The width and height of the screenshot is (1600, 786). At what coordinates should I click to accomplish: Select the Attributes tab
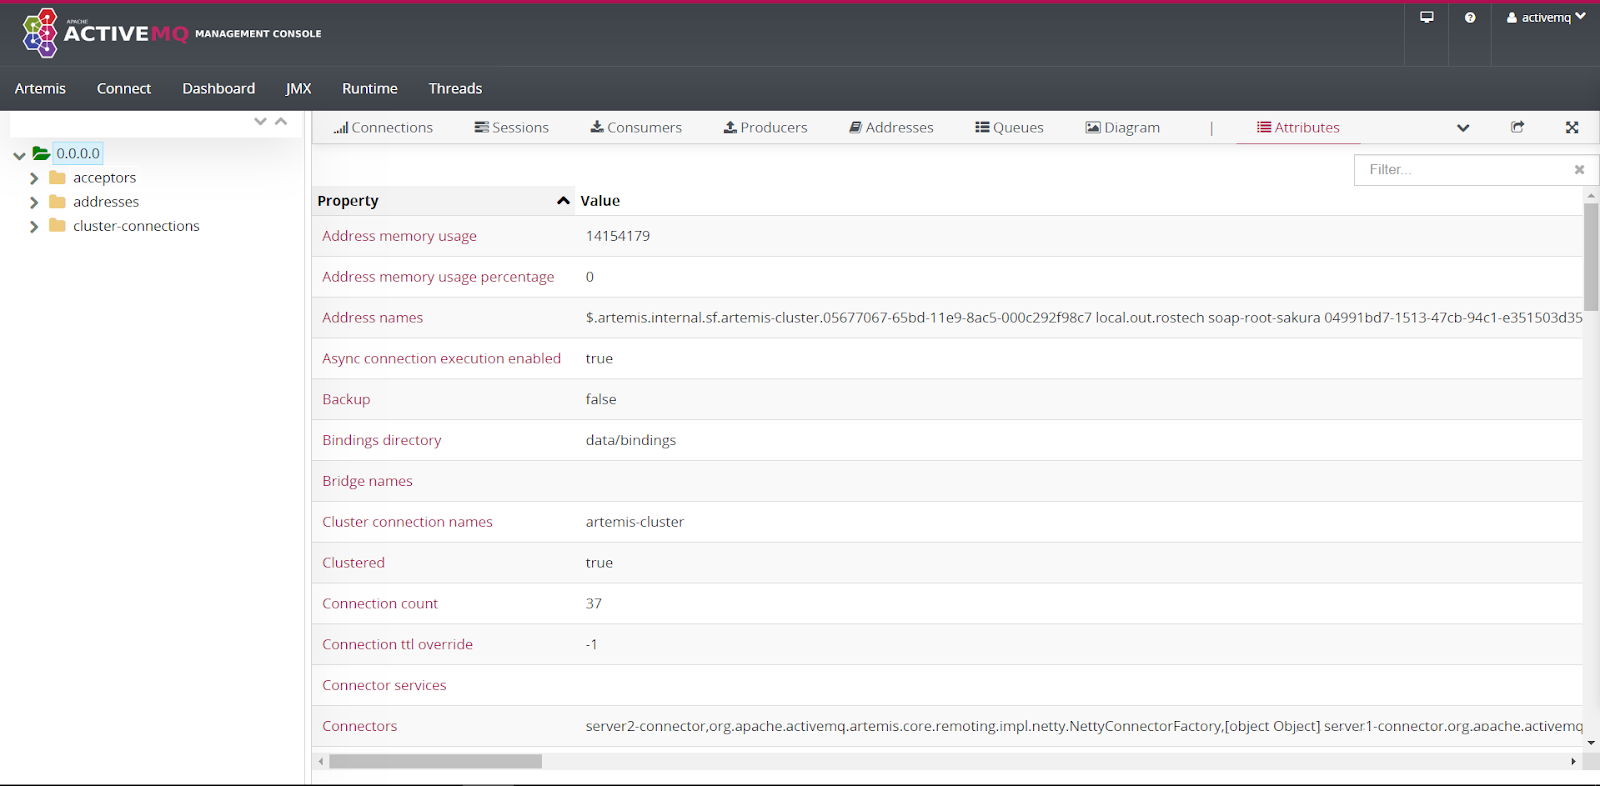point(1298,127)
